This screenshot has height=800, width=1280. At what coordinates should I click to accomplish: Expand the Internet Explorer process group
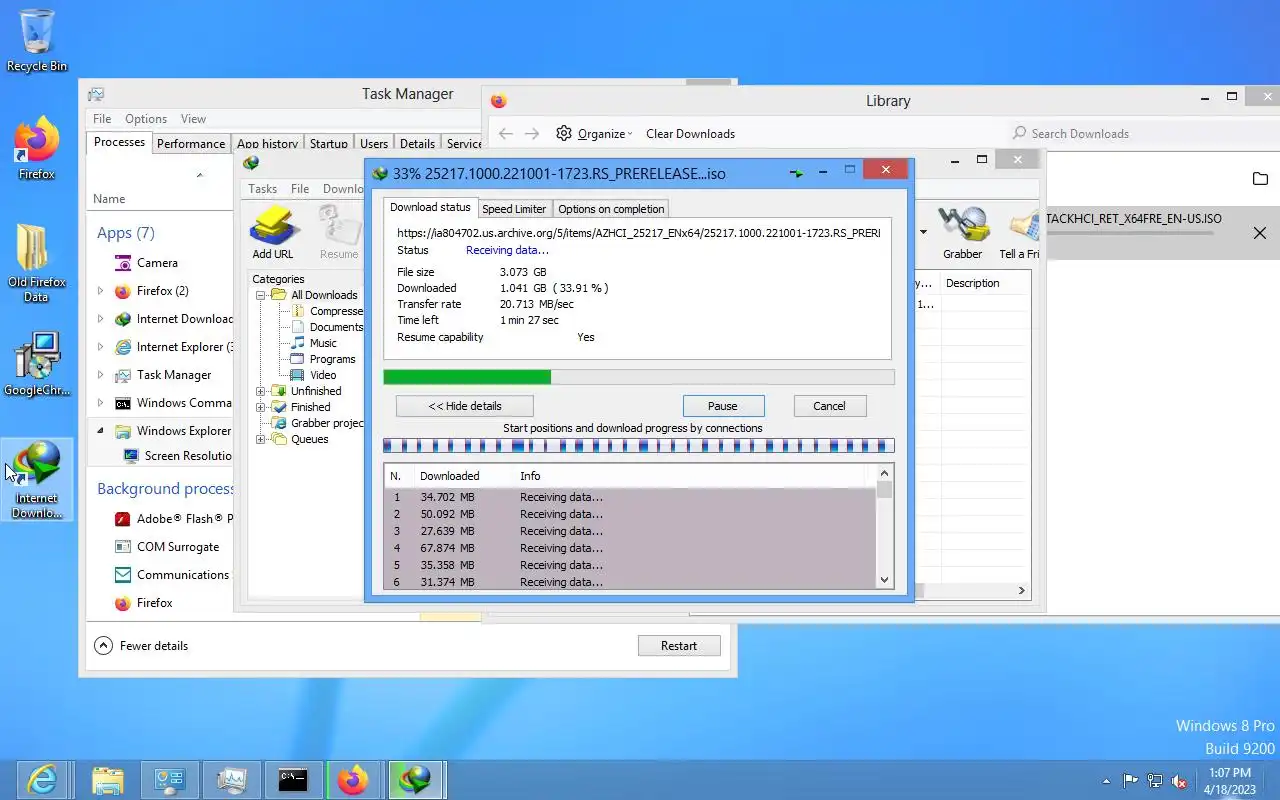(100, 347)
